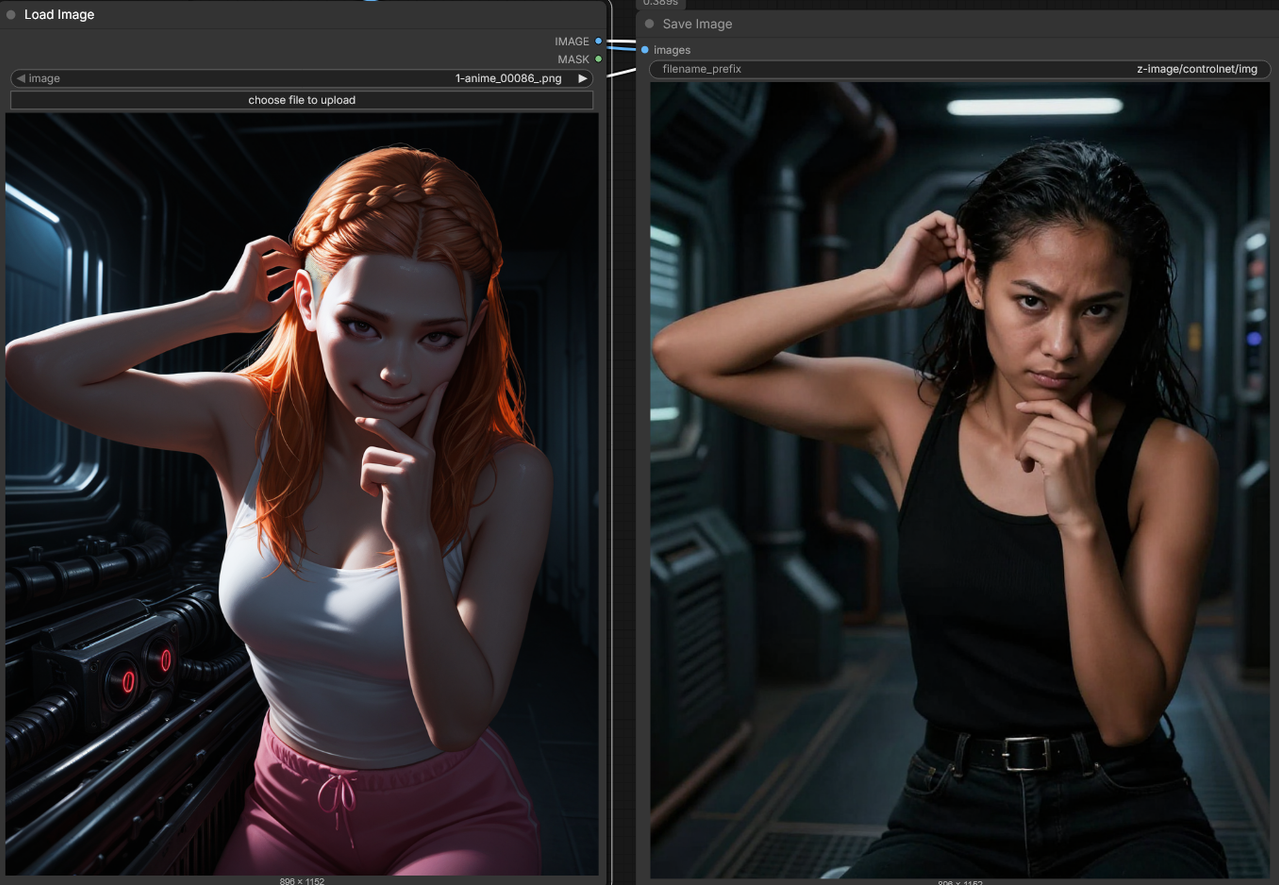Click the MASK output label

[573, 59]
